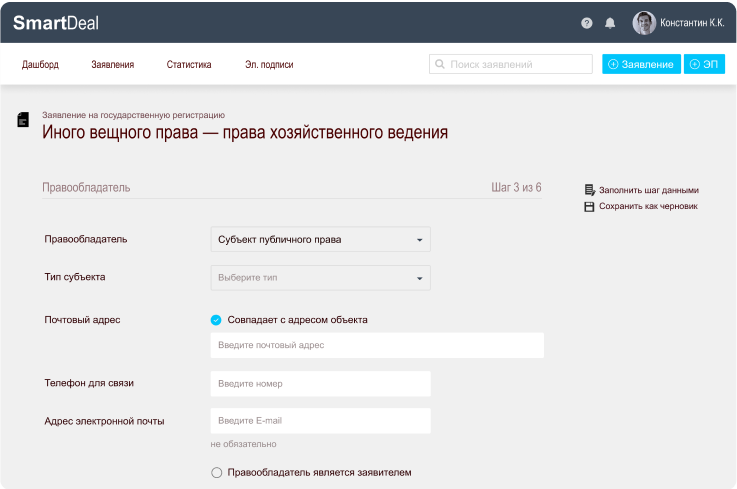
Task: Switch to the Статистика tab
Action: [189, 64]
